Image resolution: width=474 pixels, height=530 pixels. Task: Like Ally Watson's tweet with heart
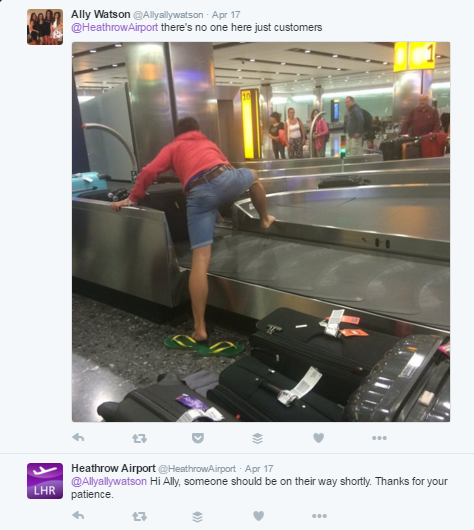[x=318, y=438]
